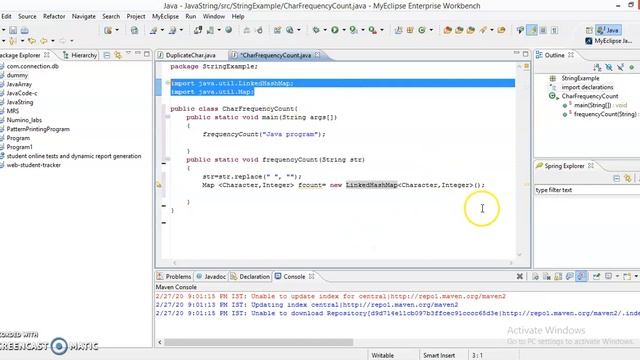Open the Navigate menu
The height and width of the screenshot is (360, 640).
click(84, 16)
